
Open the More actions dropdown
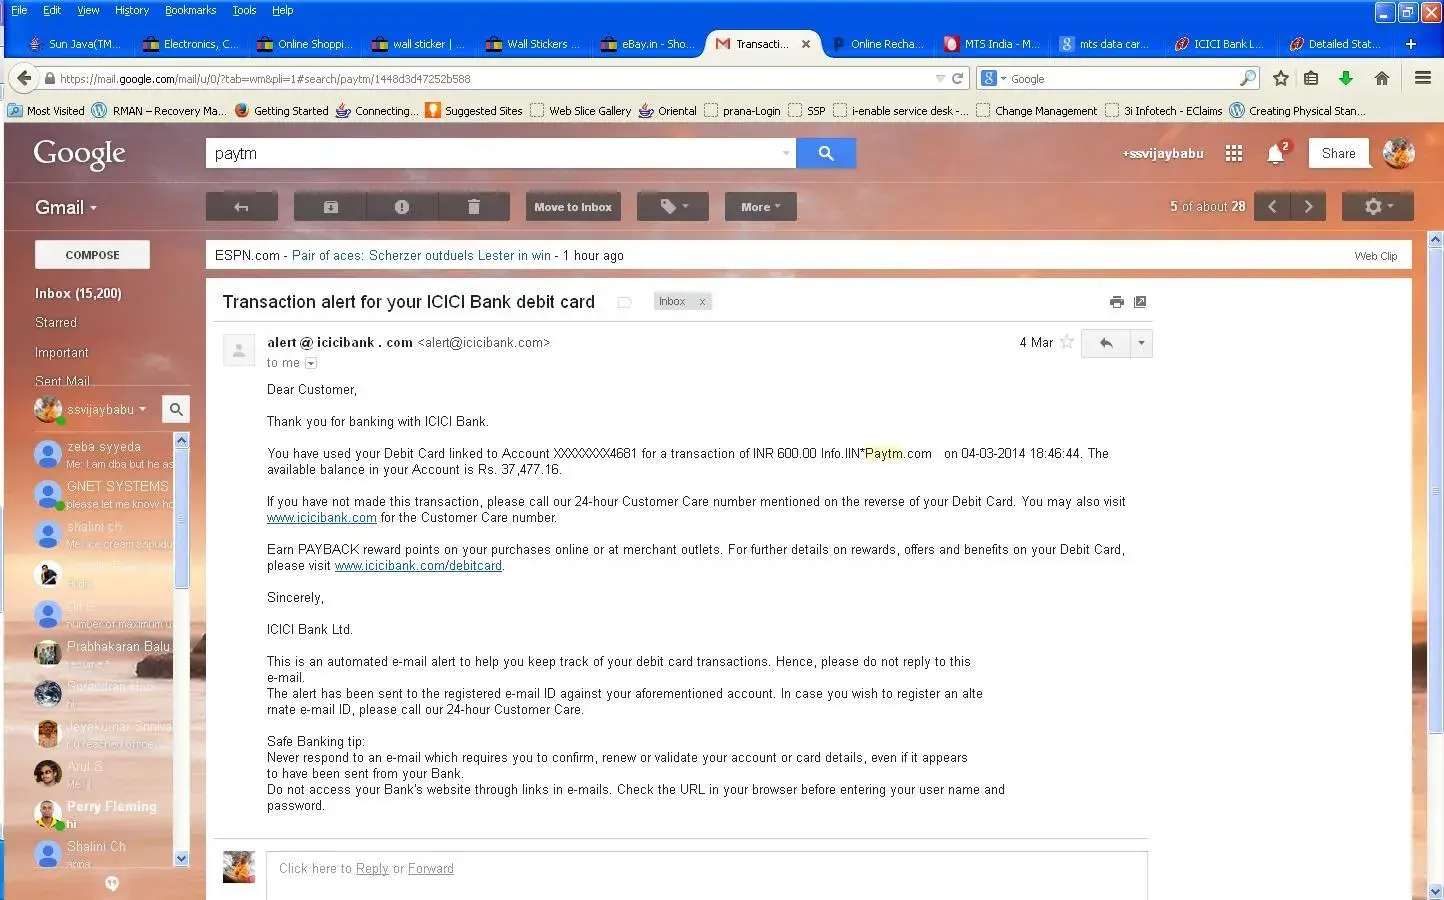[760, 207]
